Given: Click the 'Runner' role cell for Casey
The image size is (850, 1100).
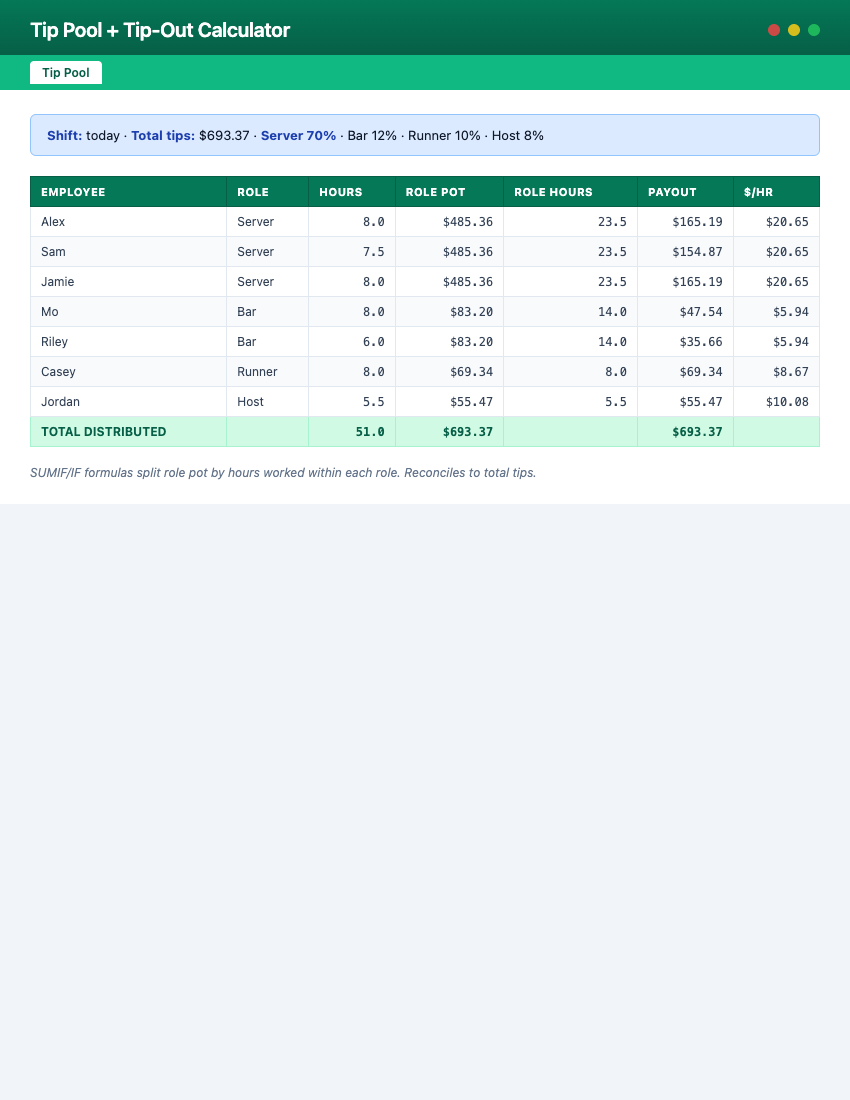Looking at the screenshot, I should pyautogui.click(x=267, y=372).
